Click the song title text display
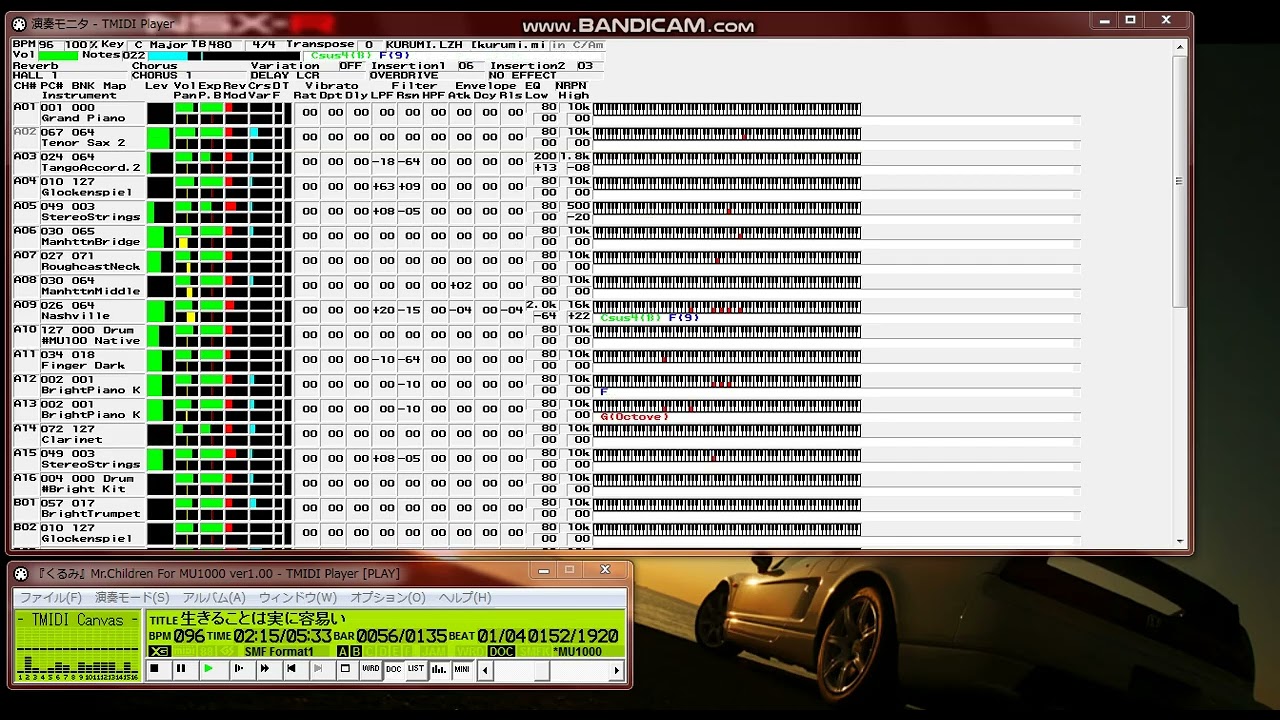Screen dimensions: 1280x720 (x=262, y=619)
